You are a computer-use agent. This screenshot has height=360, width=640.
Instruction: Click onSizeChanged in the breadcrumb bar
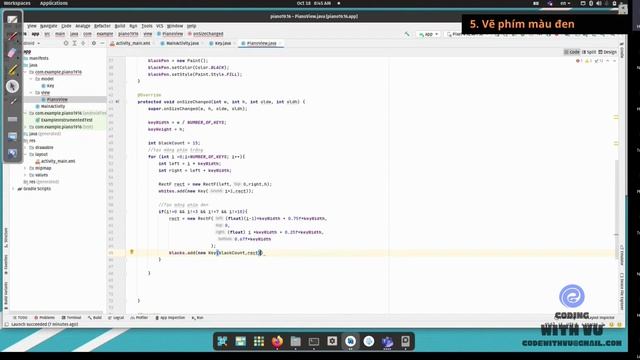coord(205,34)
